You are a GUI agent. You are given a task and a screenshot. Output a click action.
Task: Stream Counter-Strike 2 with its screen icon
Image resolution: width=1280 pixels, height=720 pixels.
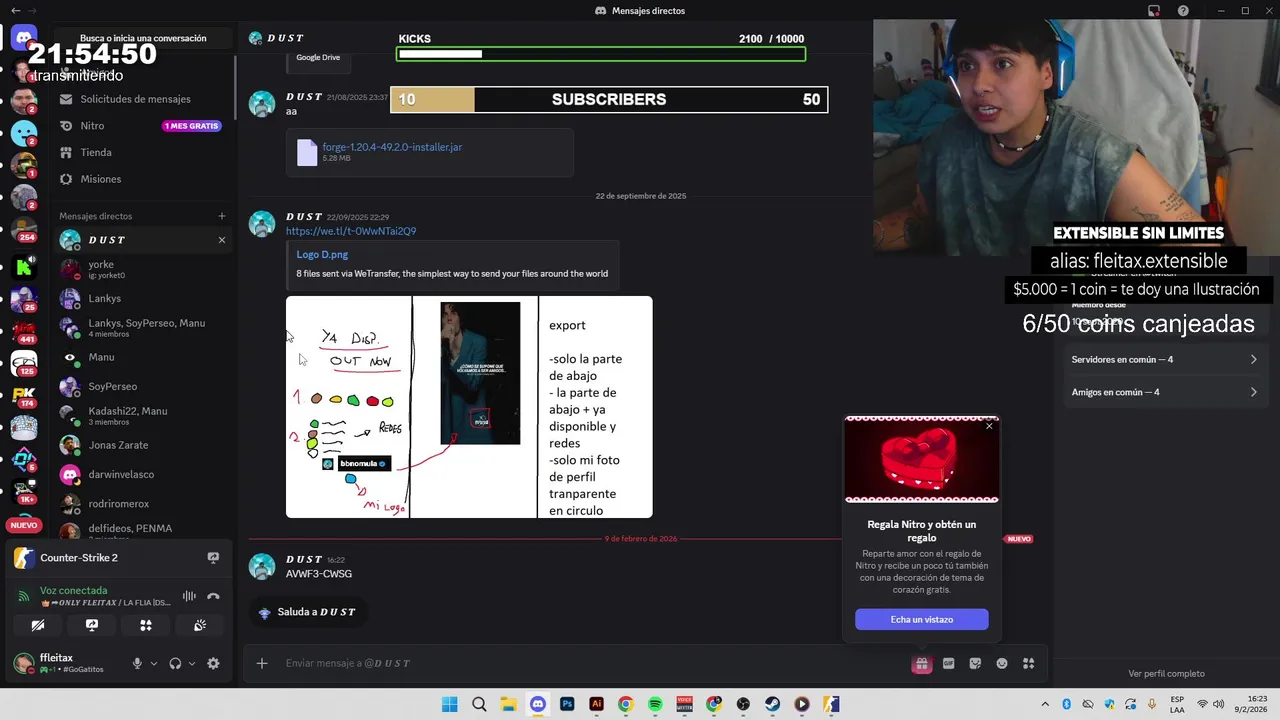(x=213, y=558)
